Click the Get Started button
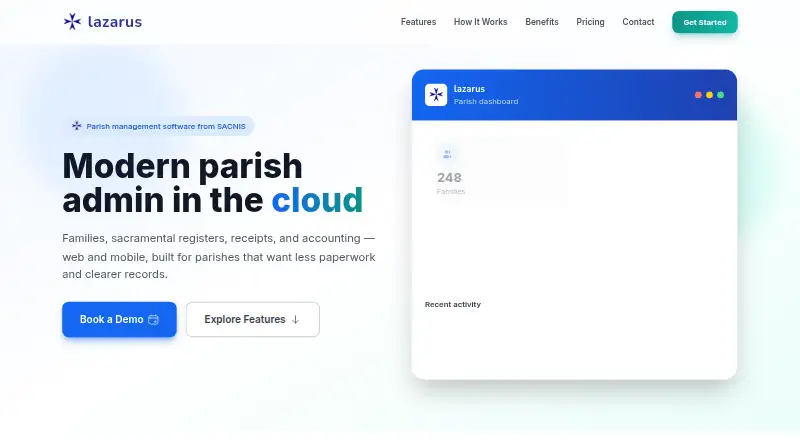Viewport: 800px width, 440px height. click(705, 22)
